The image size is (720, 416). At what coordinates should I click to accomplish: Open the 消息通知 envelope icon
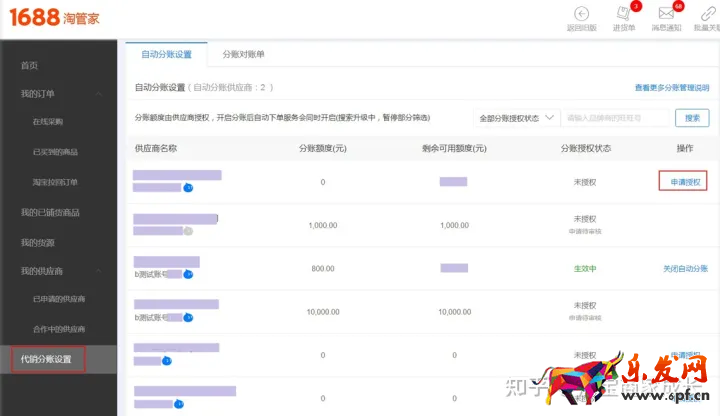click(x=666, y=13)
